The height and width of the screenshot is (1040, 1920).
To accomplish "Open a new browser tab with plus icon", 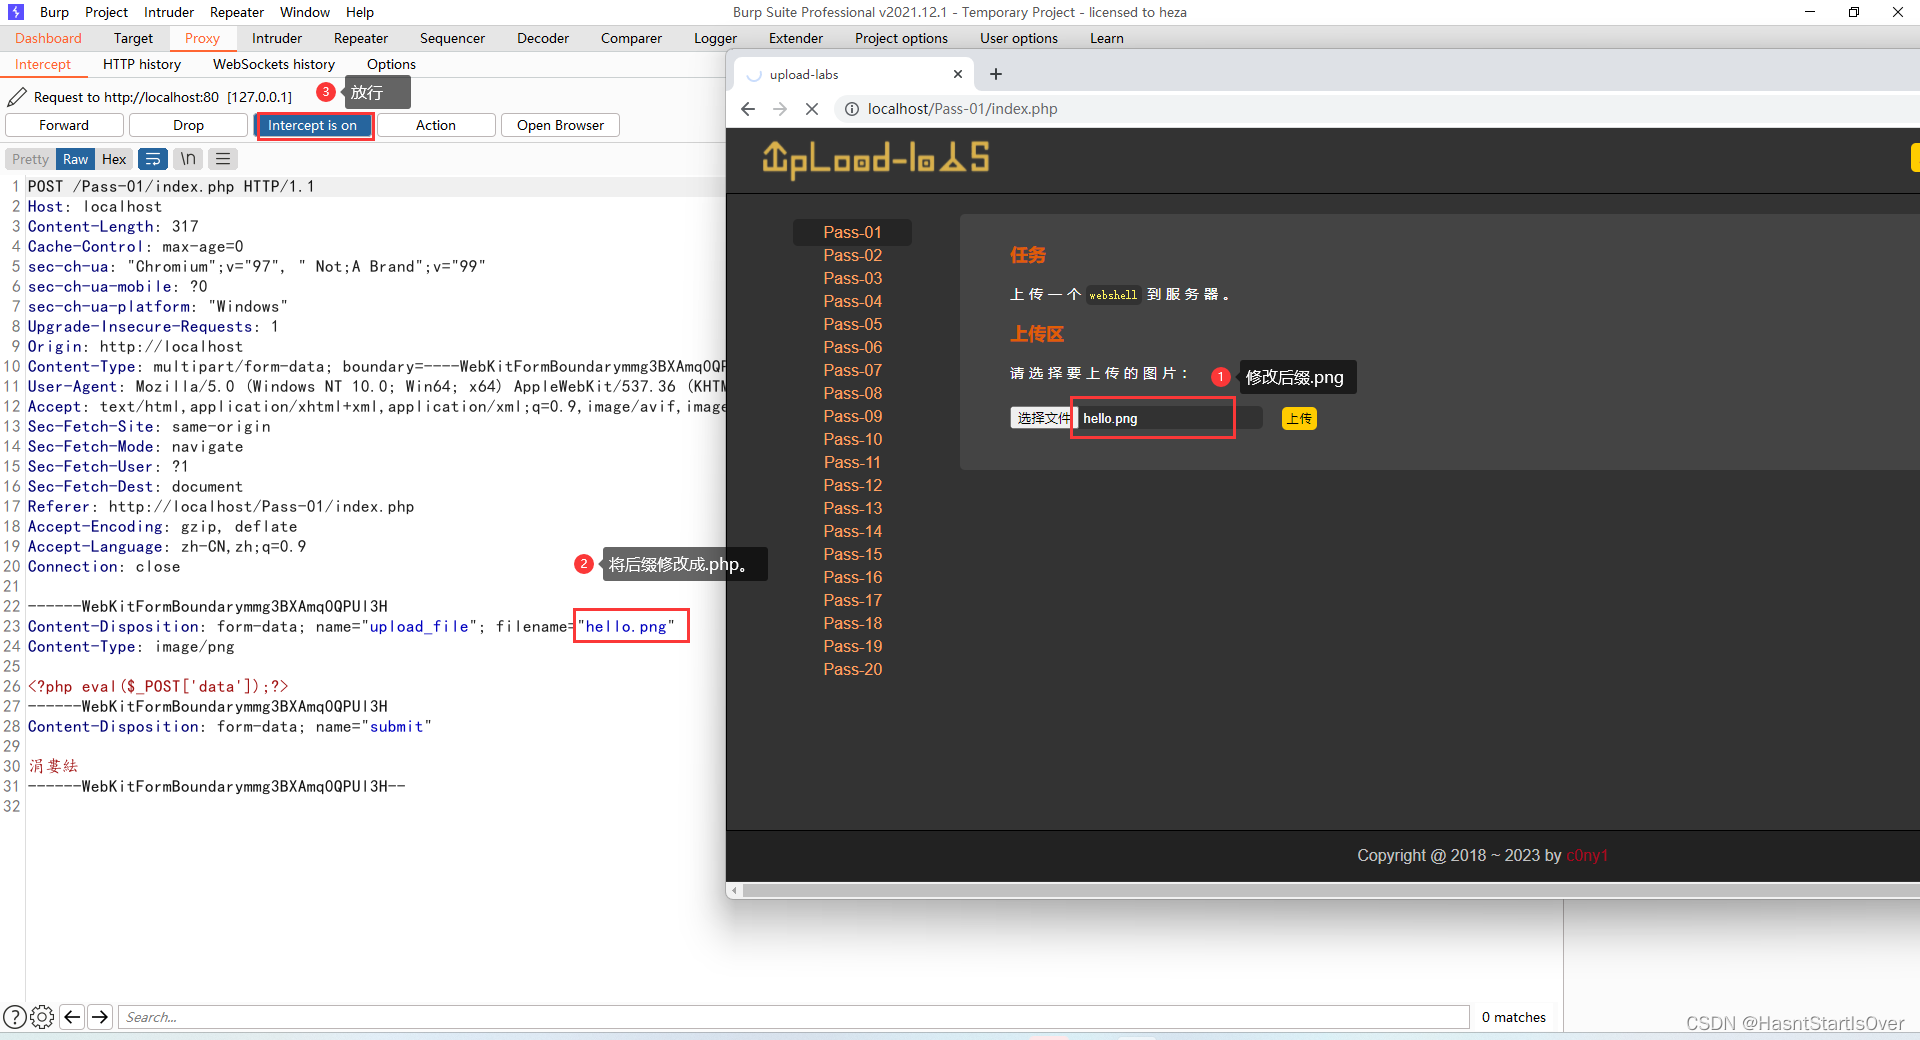I will click(996, 74).
